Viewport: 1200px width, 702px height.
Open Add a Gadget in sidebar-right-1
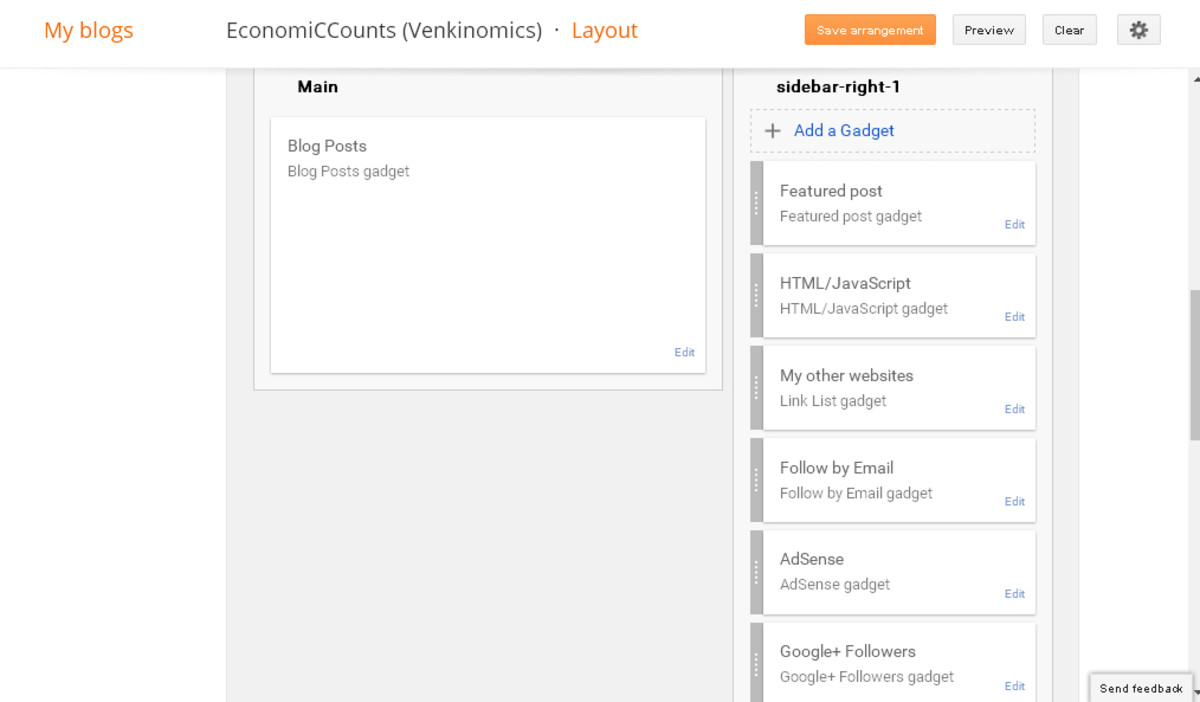tap(844, 130)
